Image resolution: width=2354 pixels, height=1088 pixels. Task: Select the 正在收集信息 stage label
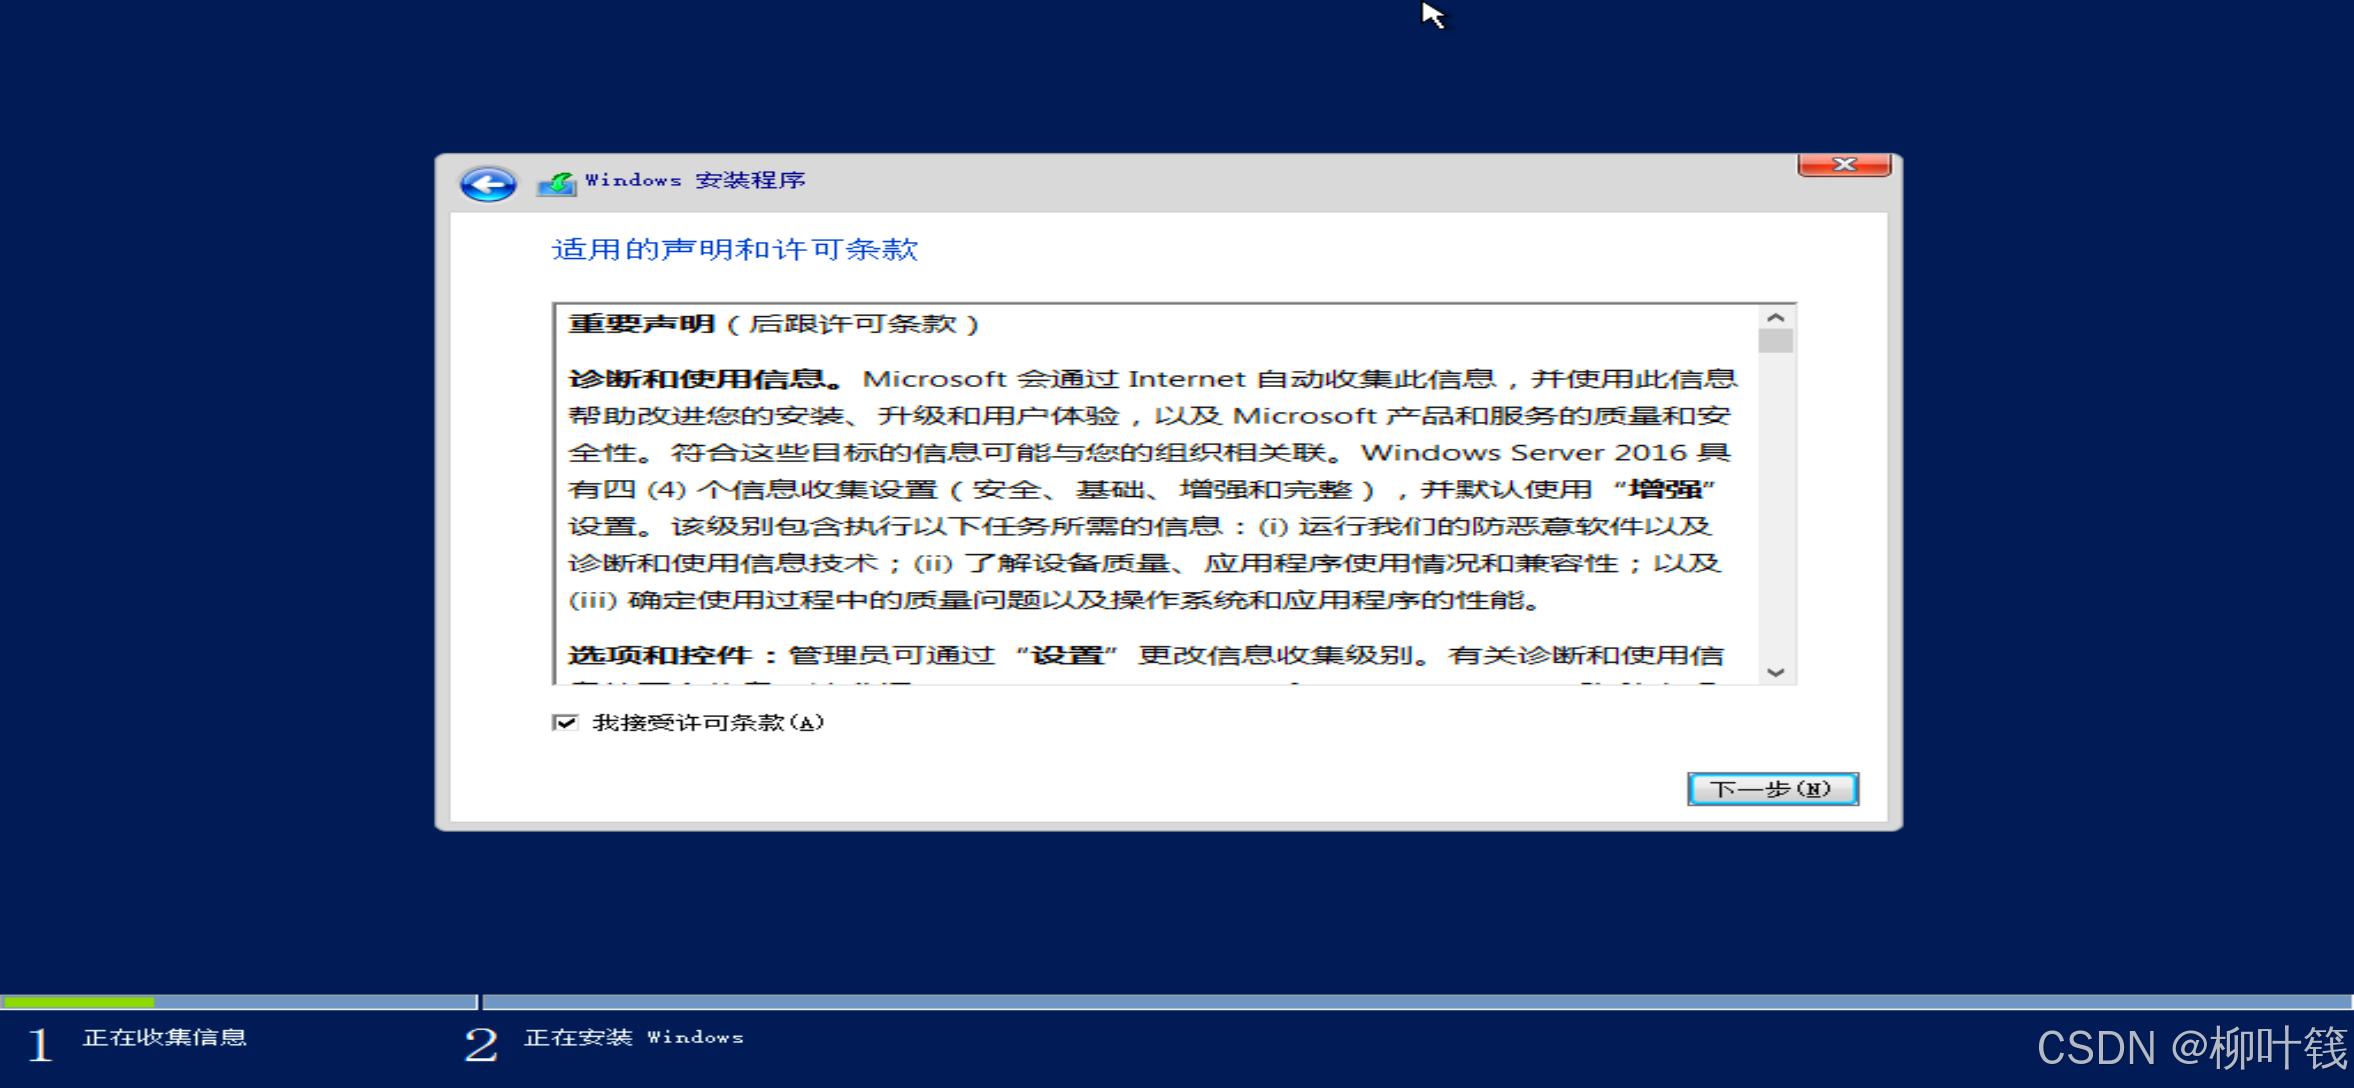tap(165, 1038)
